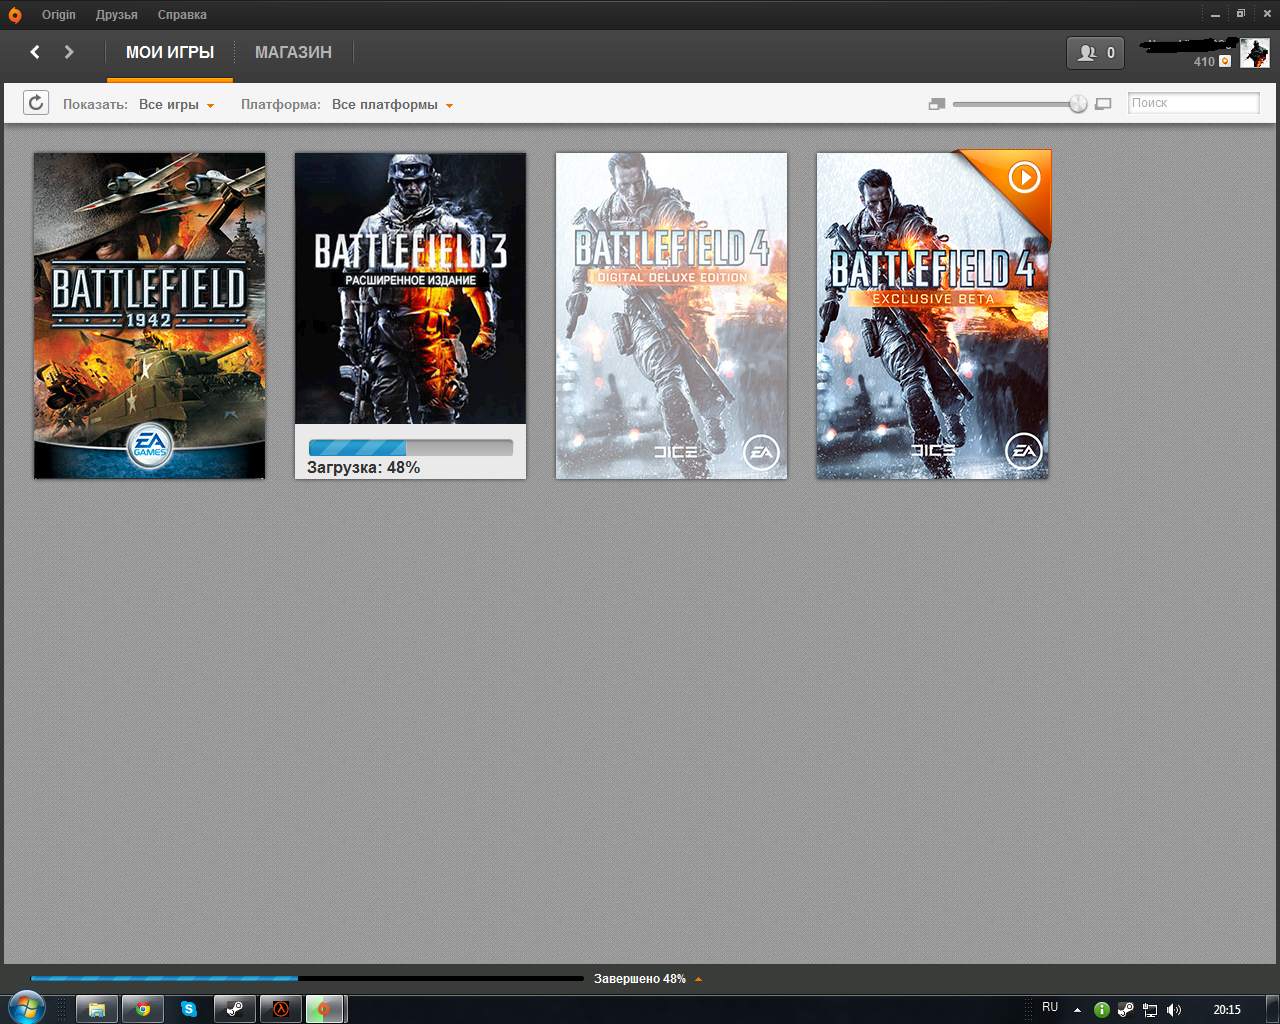Focus the Поиск search field
This screenshot has width=1280, height=1024.
(x=1194, y=103)
